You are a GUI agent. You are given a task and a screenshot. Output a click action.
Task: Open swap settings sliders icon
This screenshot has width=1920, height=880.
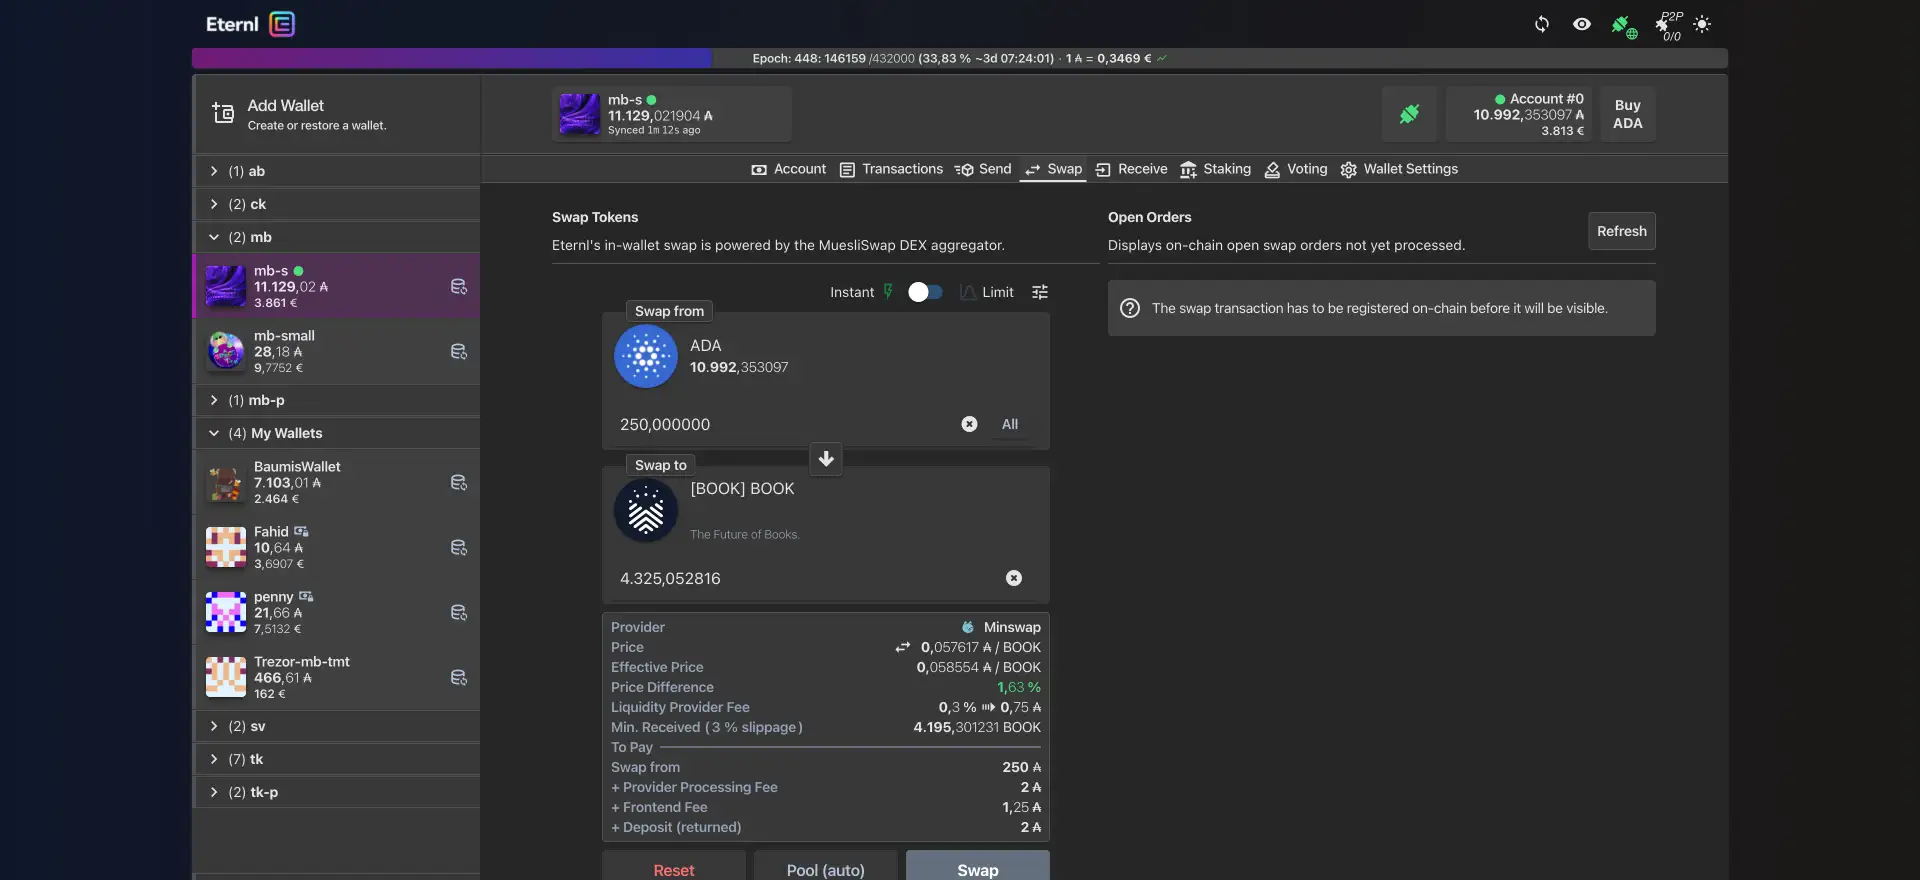click(x=1040, y=292)
